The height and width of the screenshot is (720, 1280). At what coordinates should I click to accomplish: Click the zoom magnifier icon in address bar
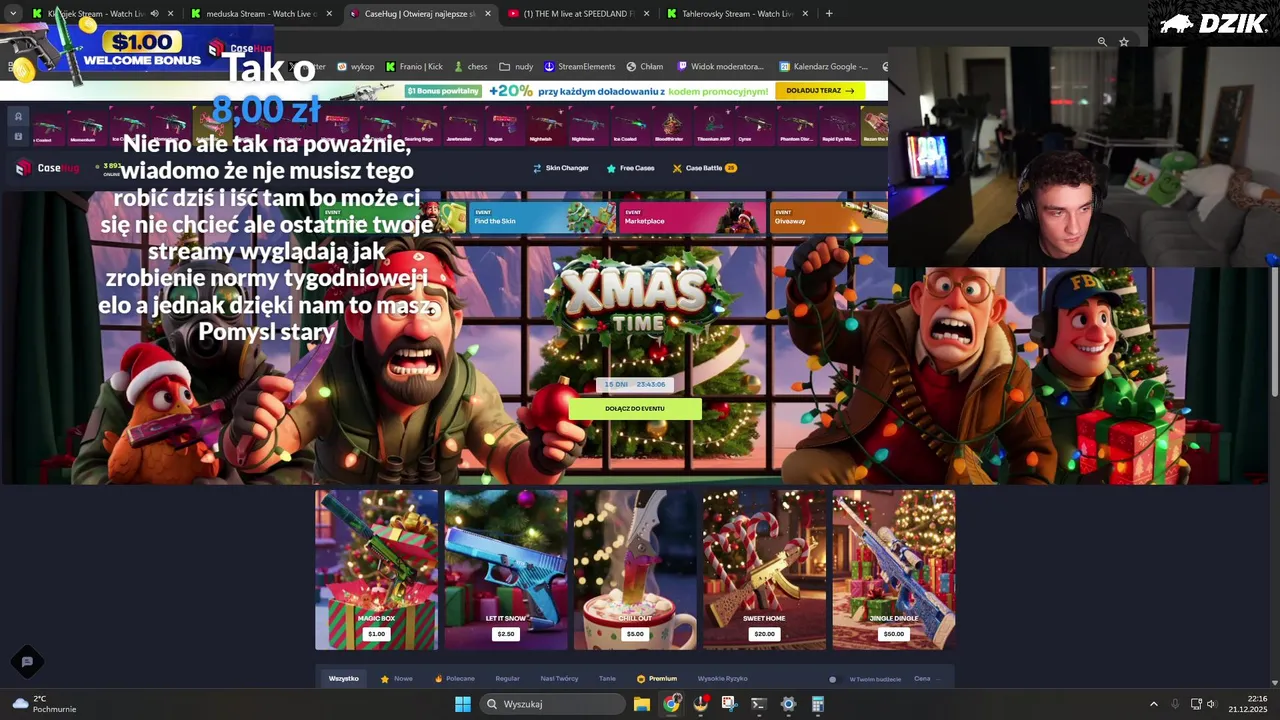1102,42
